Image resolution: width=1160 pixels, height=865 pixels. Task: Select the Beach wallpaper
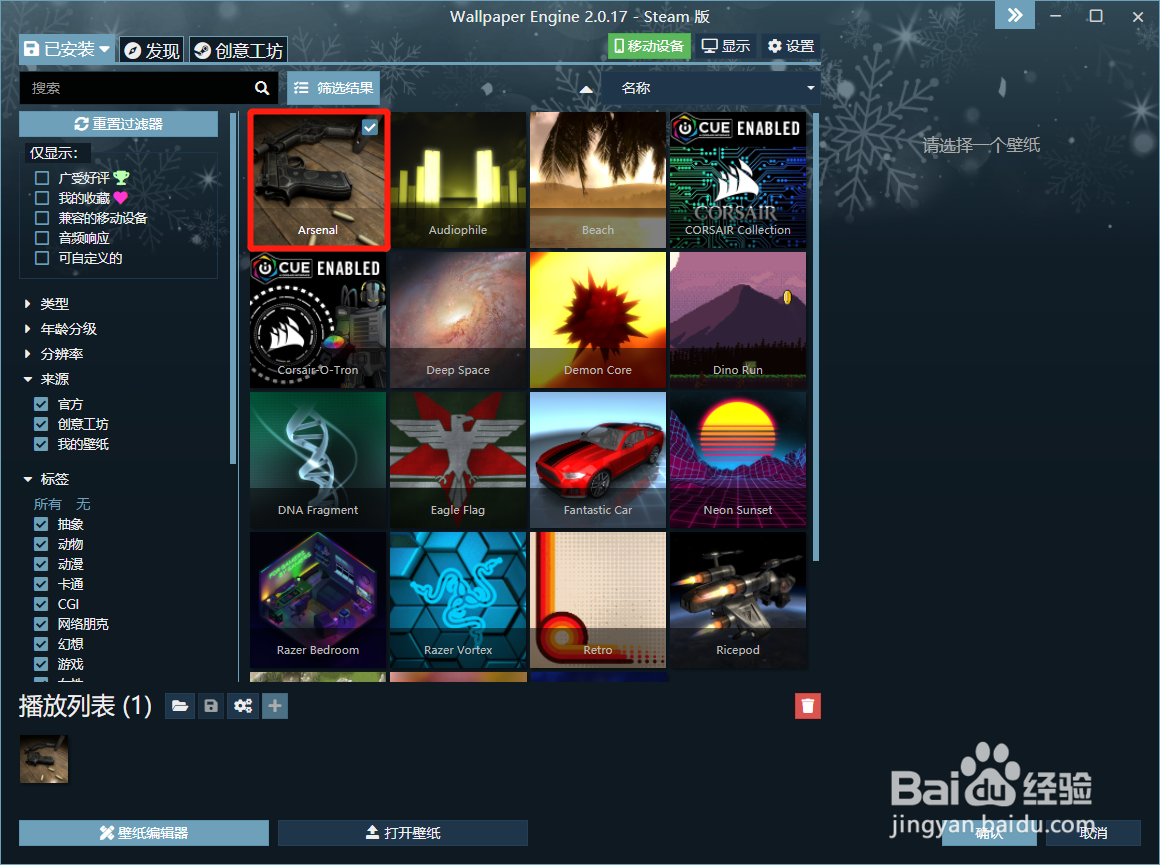[598, 180]
